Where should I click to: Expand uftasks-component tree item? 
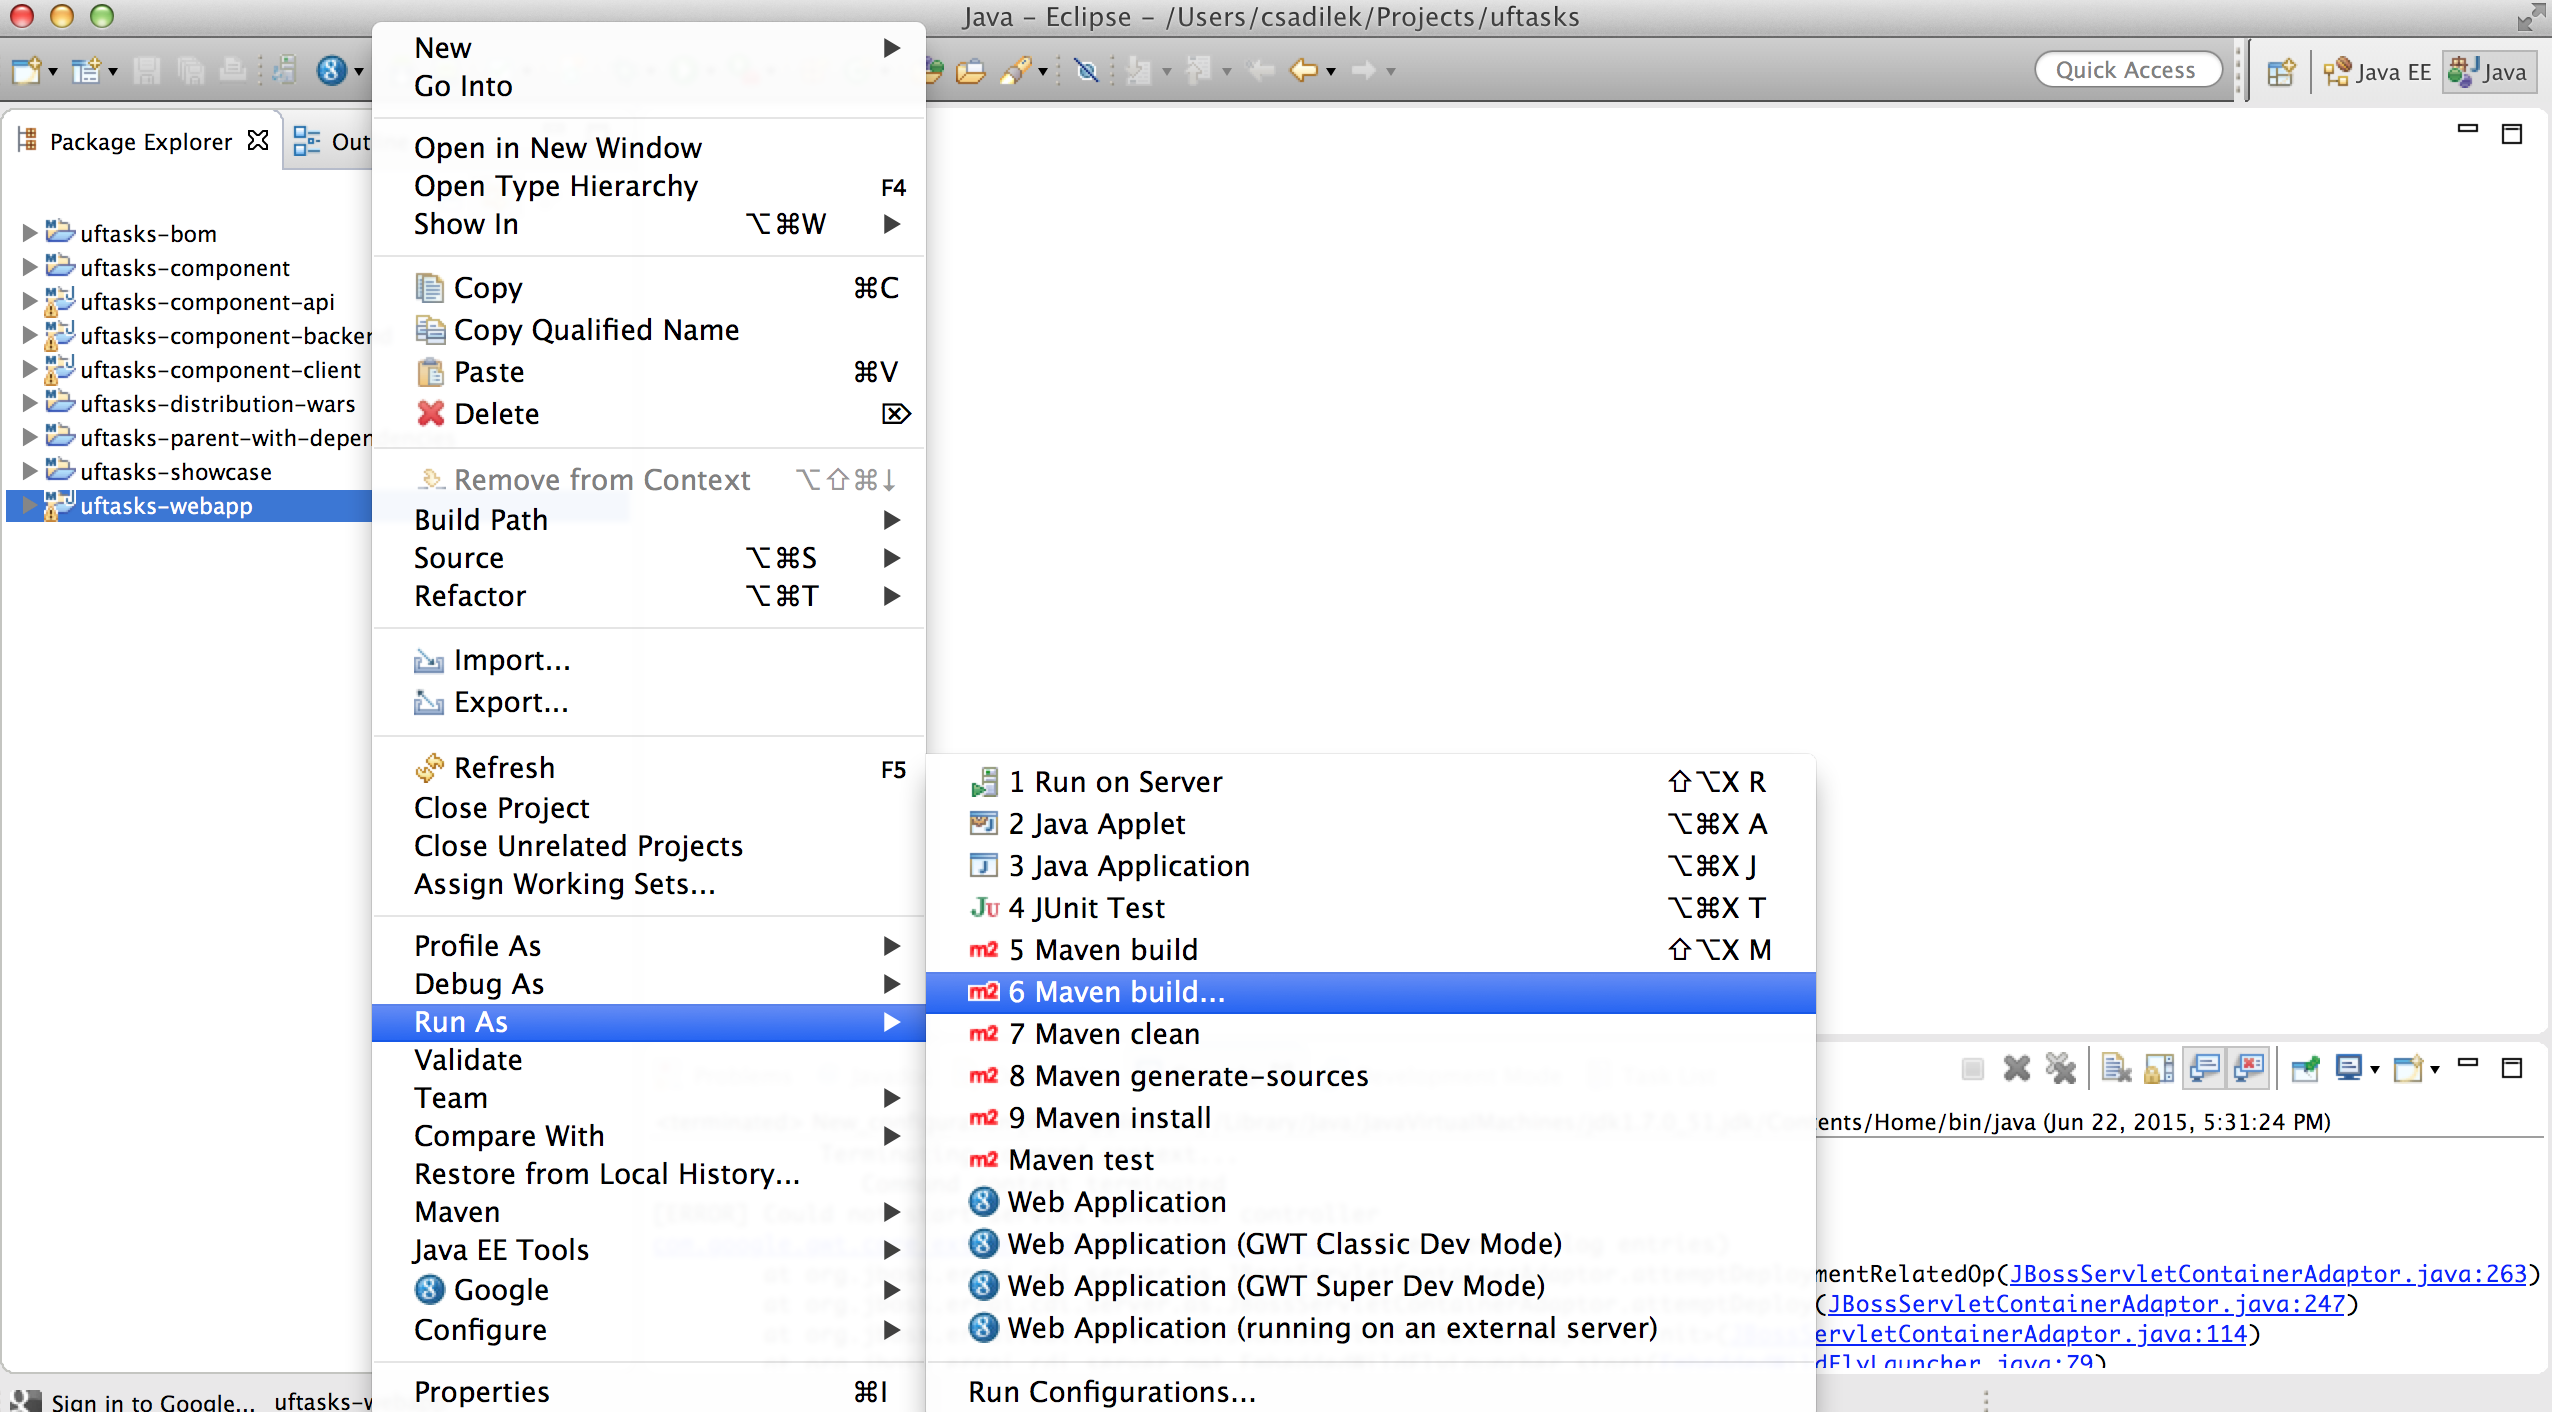26,266
